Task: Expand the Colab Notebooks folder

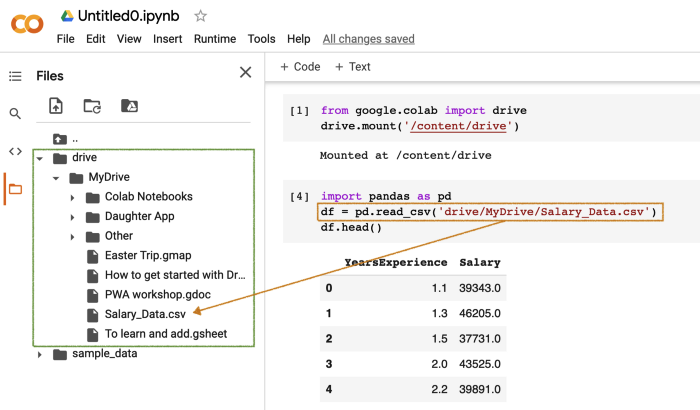Action: coord(72,197)
